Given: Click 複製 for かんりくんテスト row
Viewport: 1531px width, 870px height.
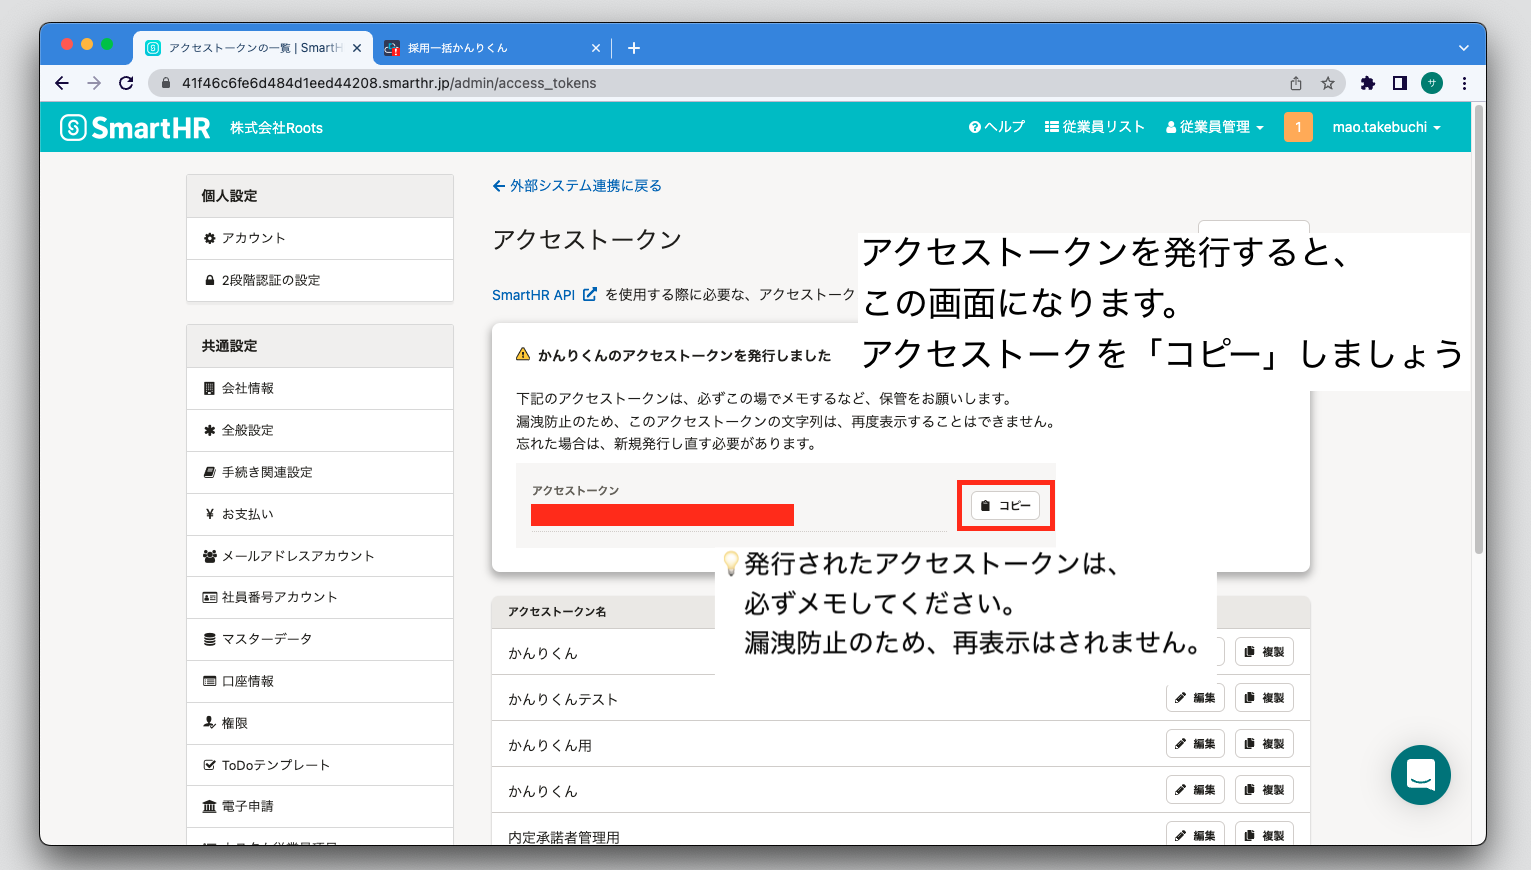Looking at the screenshot, I should point(1265,698).
